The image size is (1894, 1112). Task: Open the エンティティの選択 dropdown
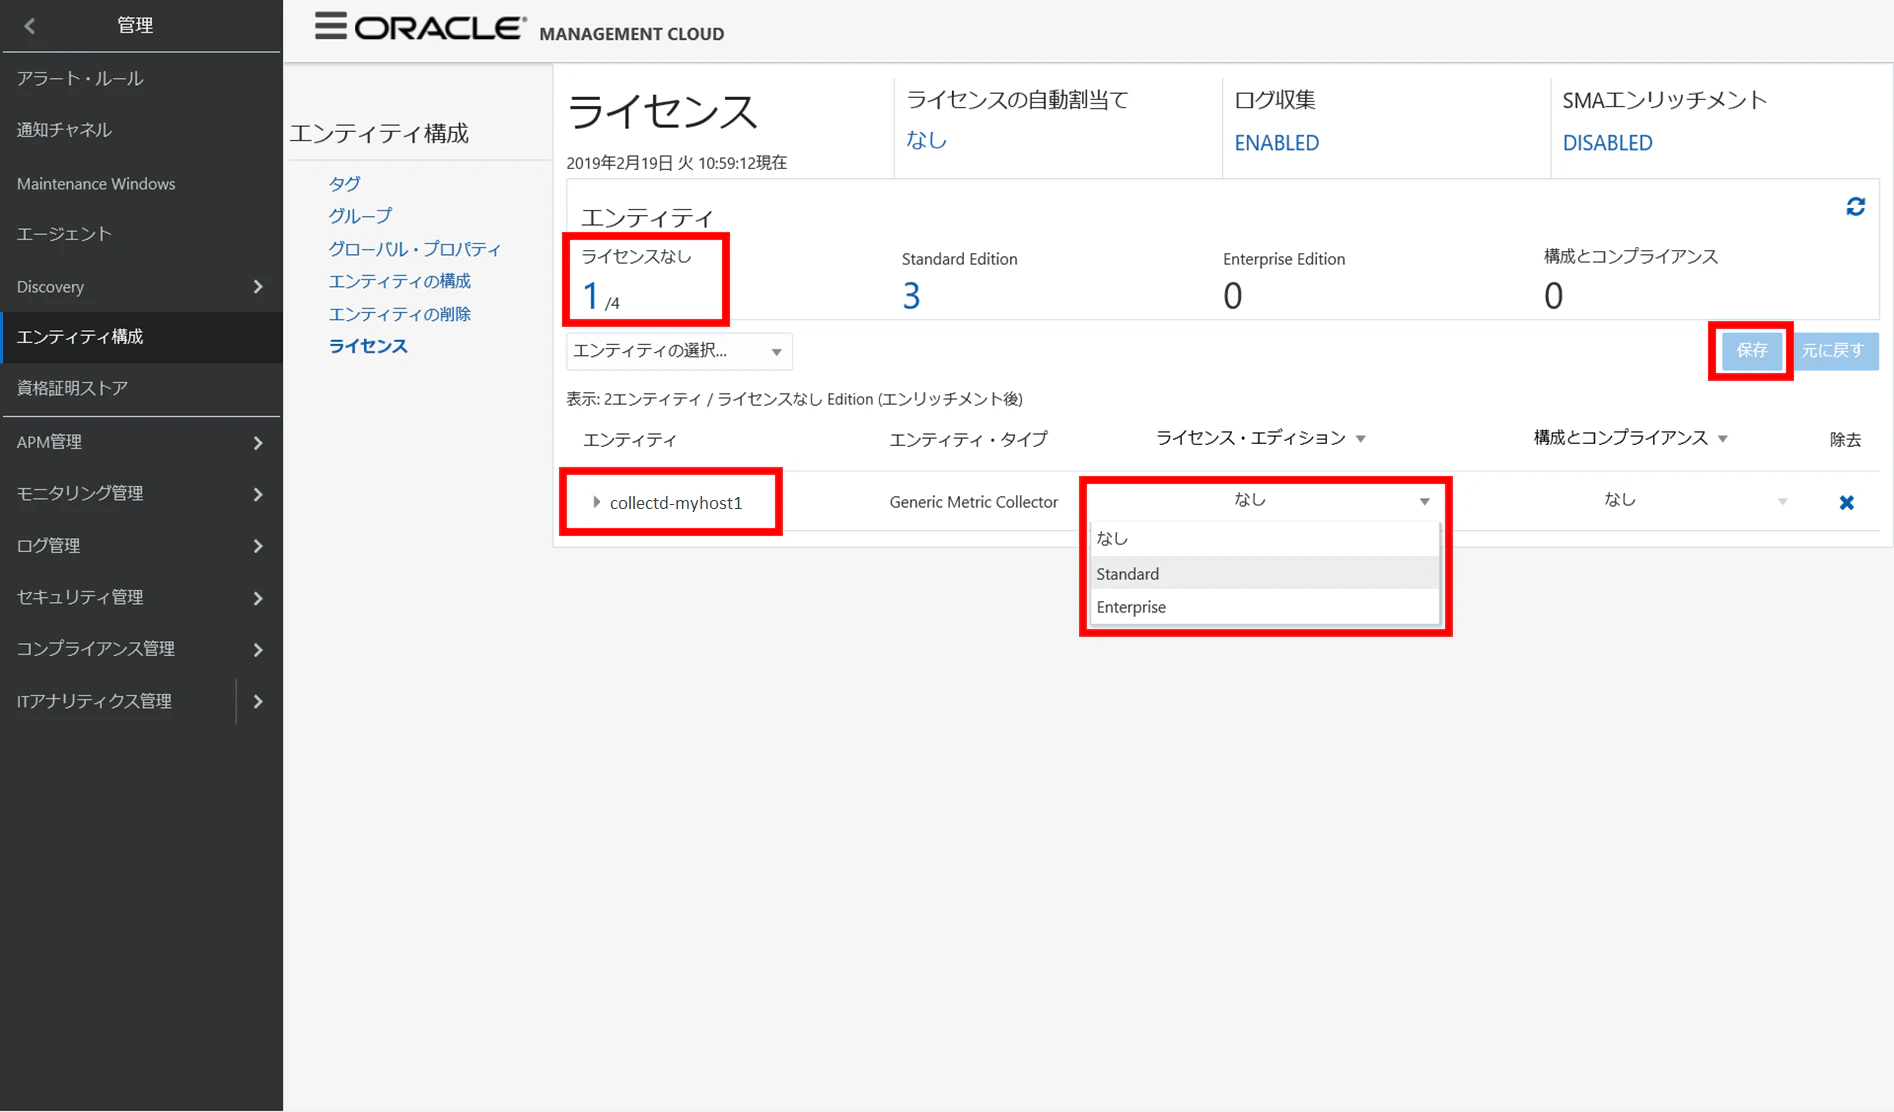[679, 351]
